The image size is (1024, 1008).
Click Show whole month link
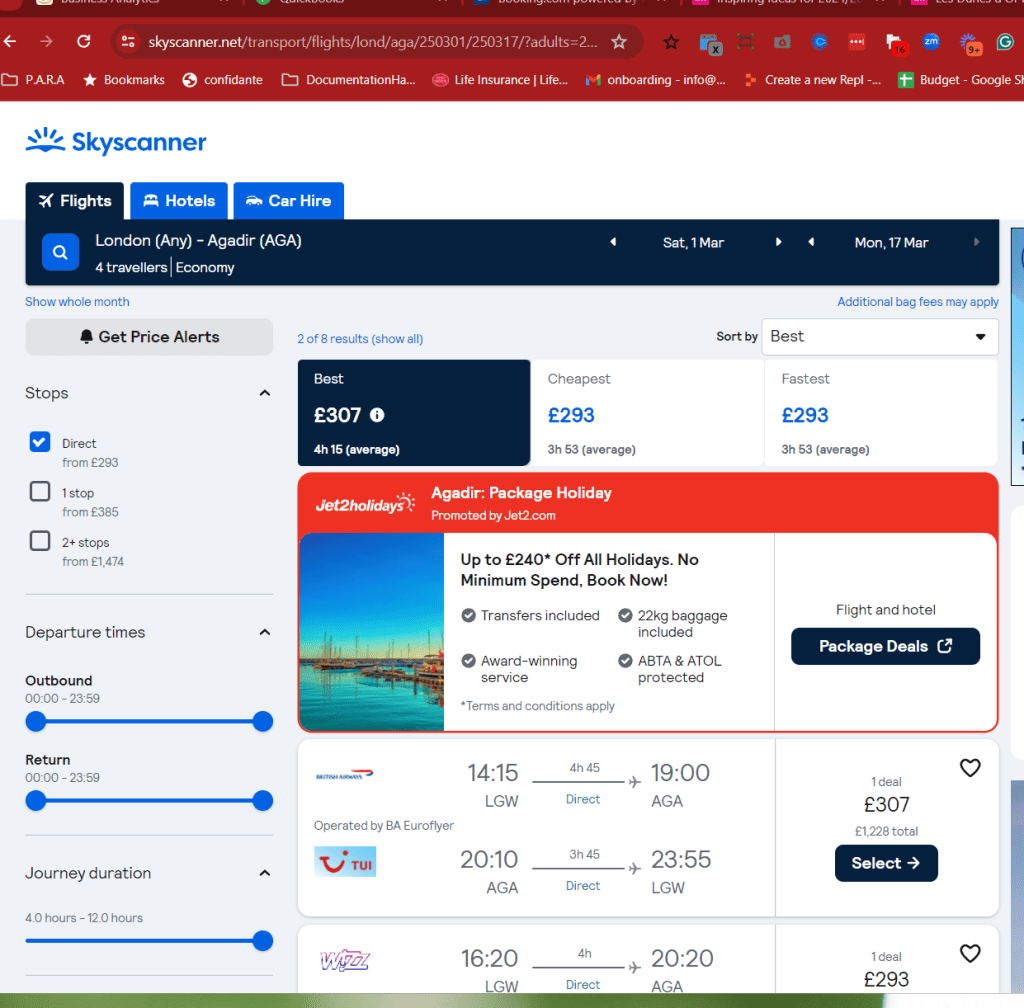coord(77,302)
